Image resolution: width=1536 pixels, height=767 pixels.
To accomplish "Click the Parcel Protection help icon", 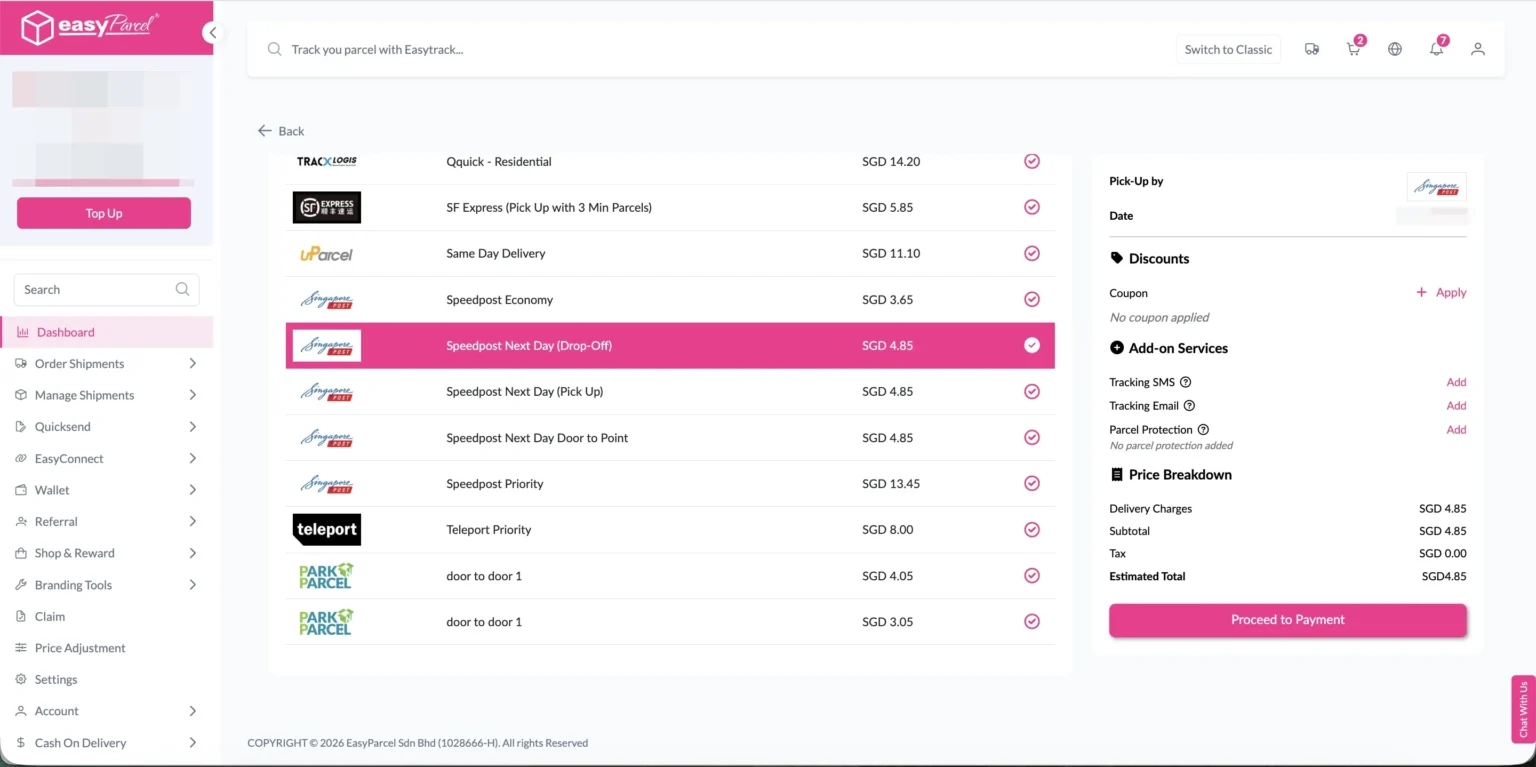I will pyautogui.click(x=1203, y=430).
